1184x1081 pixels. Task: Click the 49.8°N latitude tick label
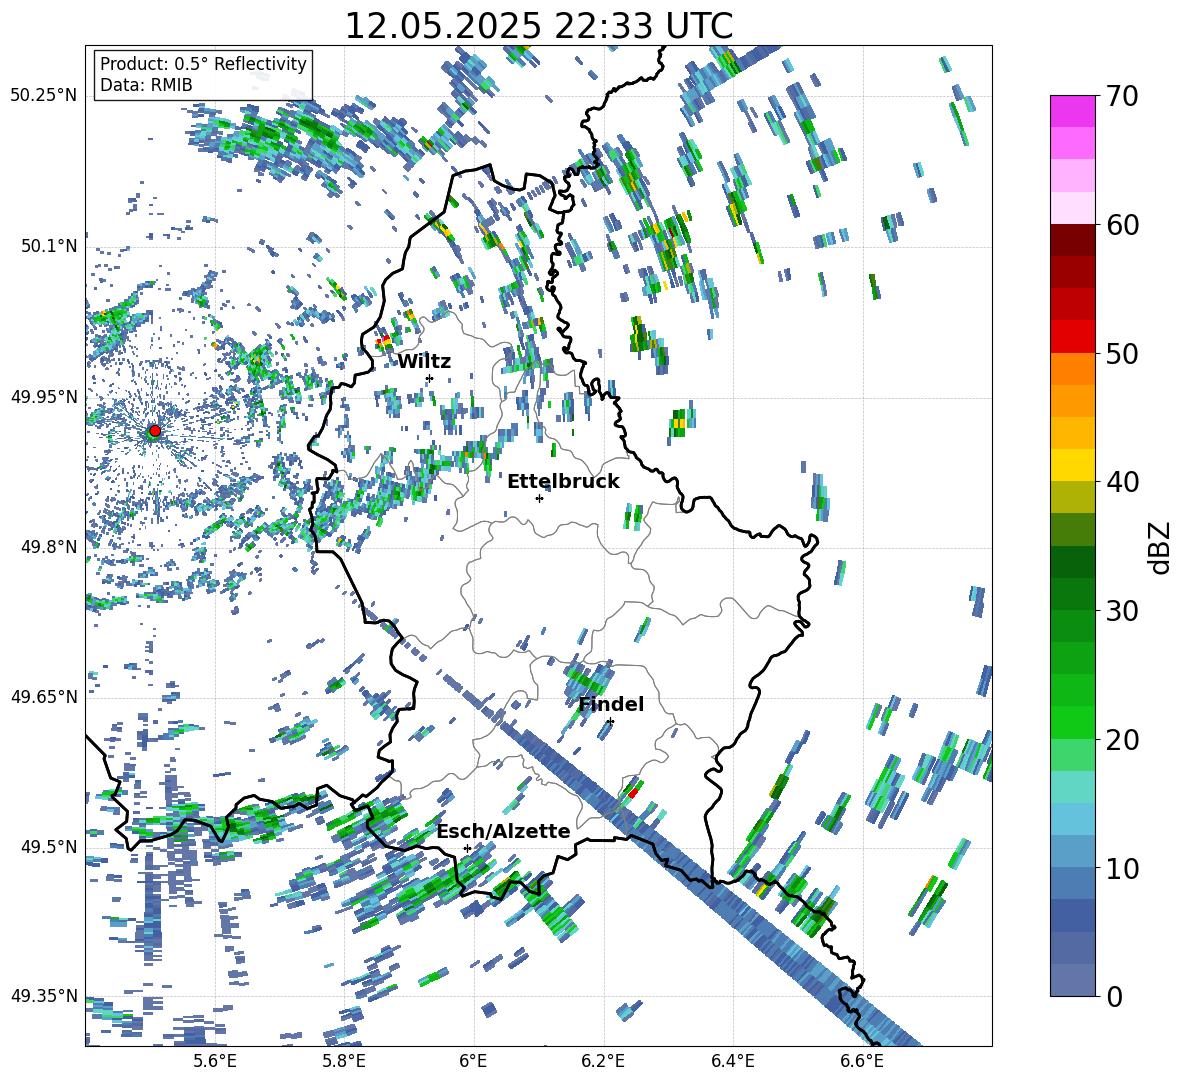point(49,547)
